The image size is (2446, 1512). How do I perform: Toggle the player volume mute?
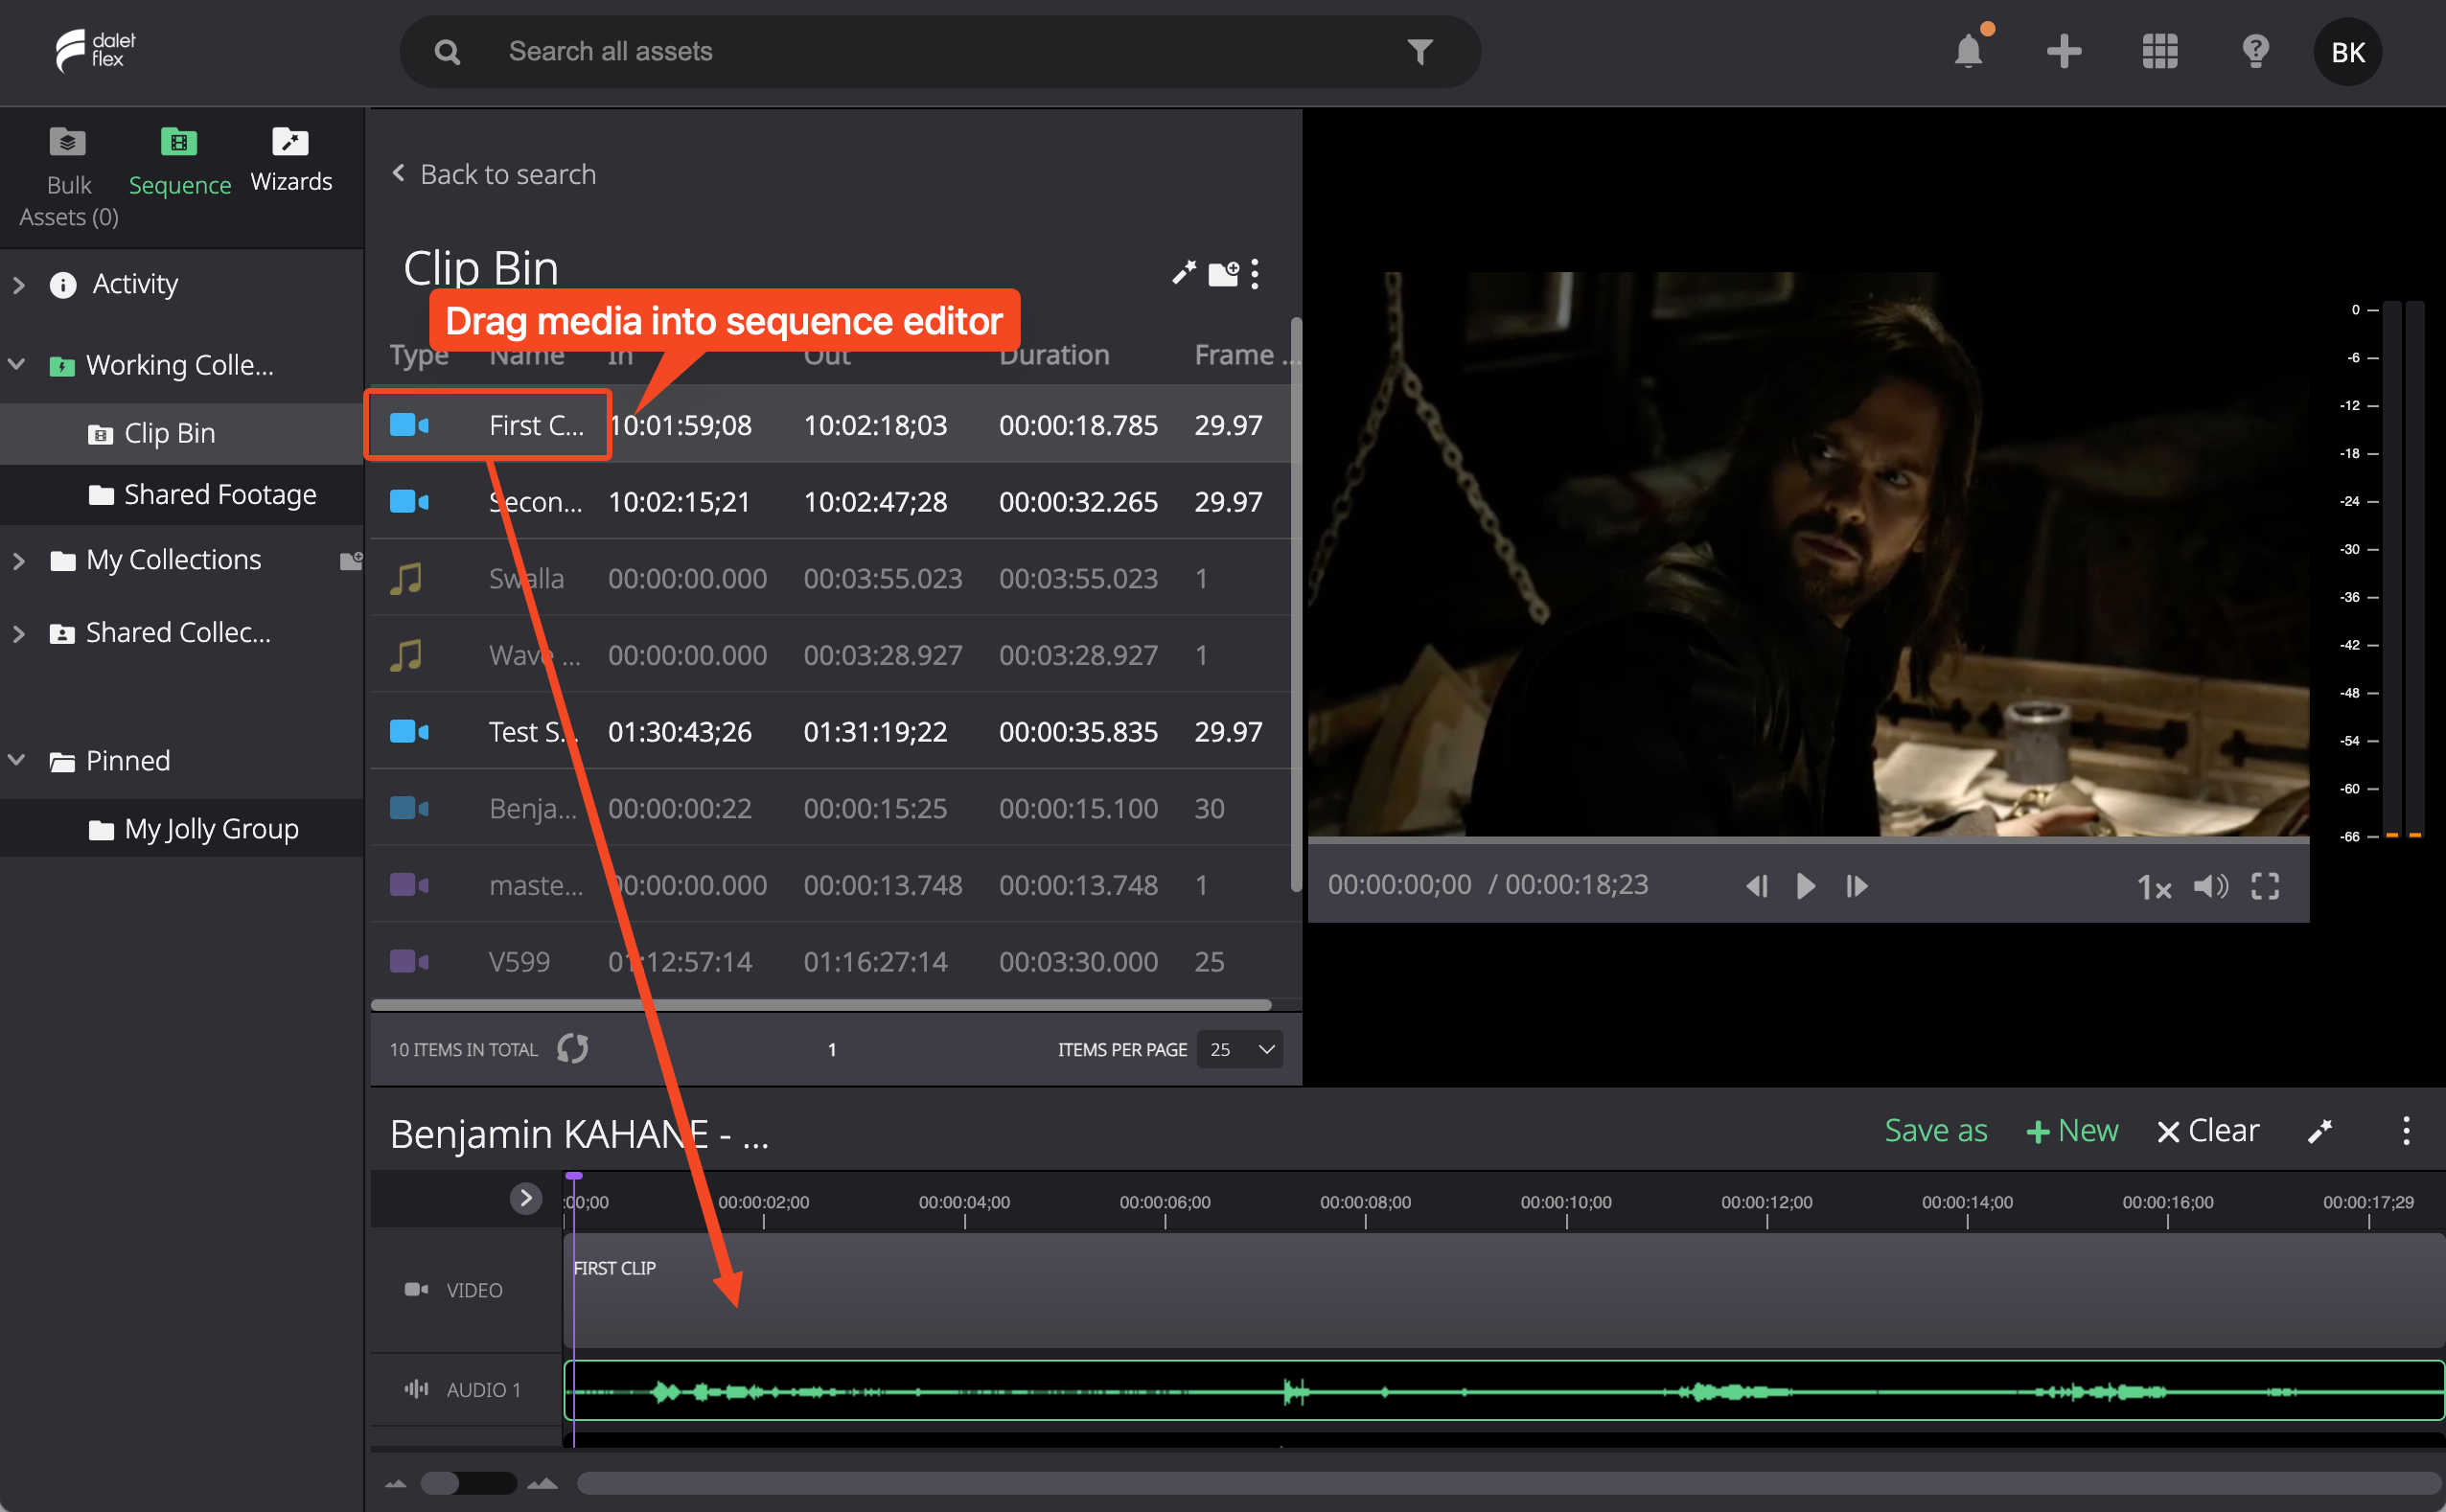2210,885
